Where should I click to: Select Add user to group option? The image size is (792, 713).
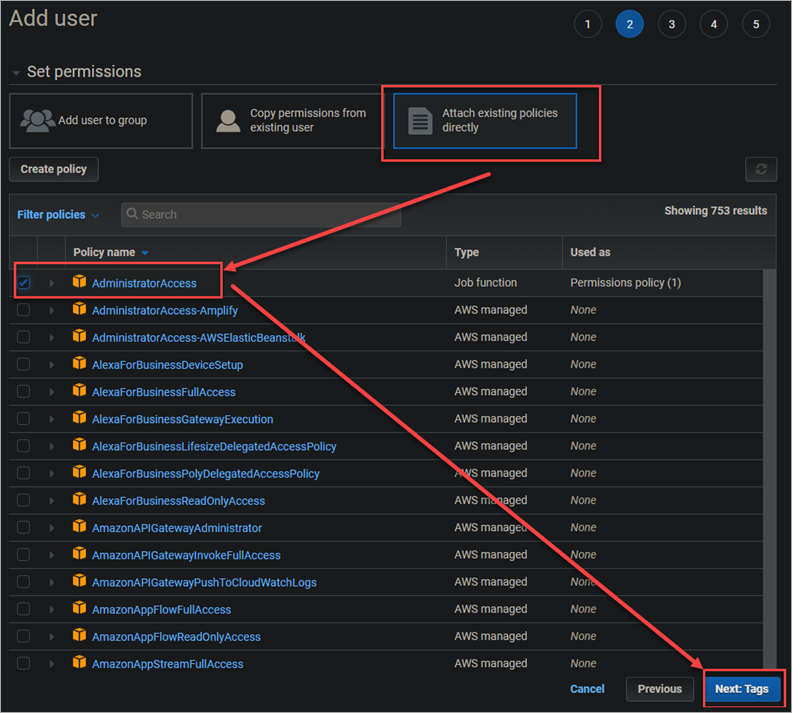[101, 121]
